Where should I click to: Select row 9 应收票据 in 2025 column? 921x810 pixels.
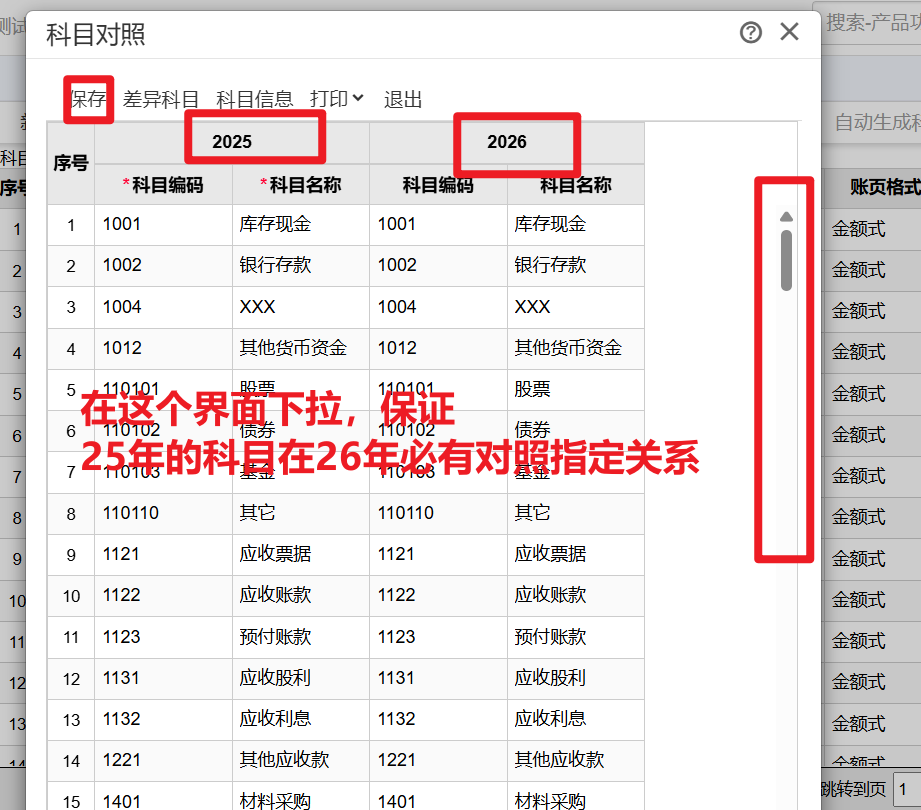[x=300, y=554]
